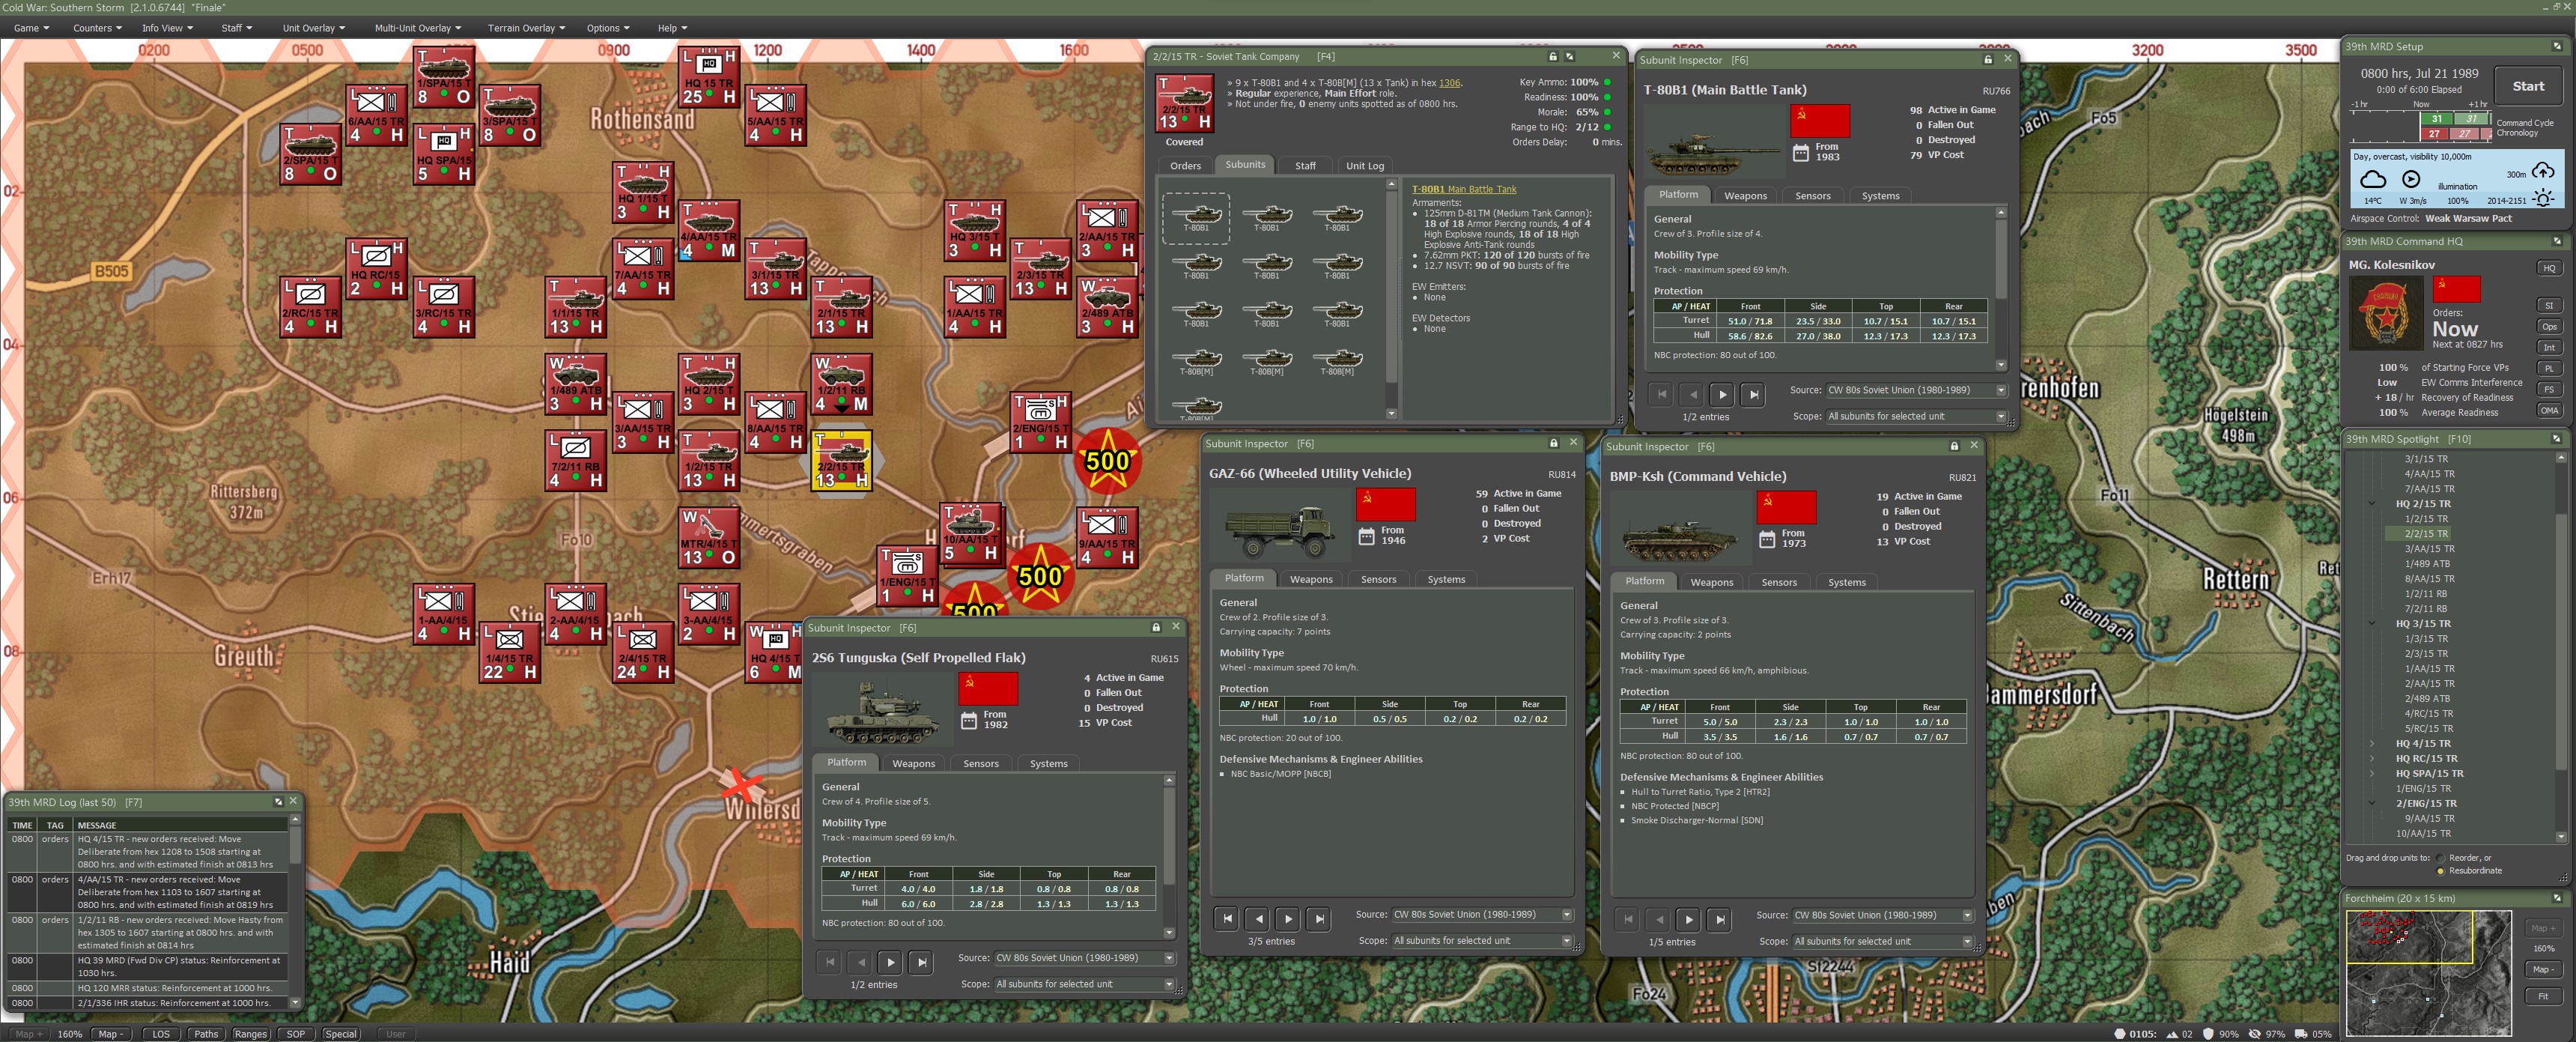Select the 1/2/11 RB recon counter on the map
Screen dimensions: 2576x1042
[x=842, y=384]
